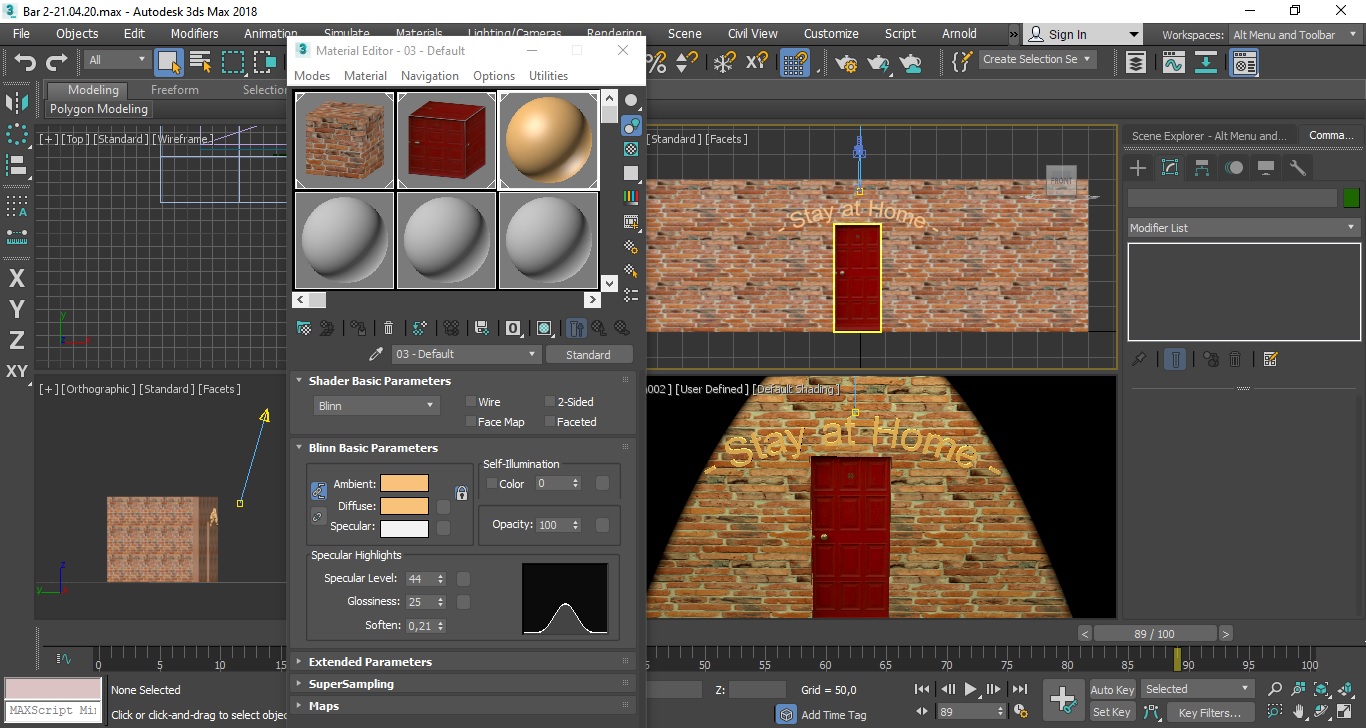
Task: Open Utilities wrench tab in Command Panel
Action: pos(1298,168)
